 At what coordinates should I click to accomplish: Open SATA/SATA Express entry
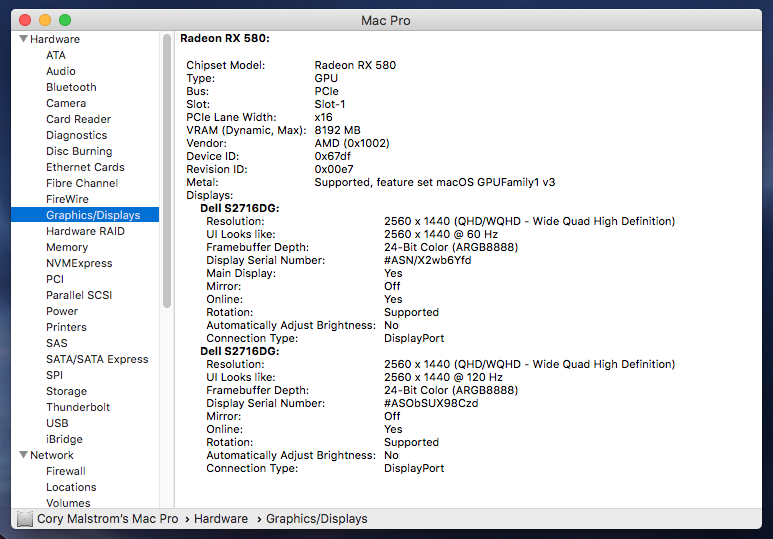(x=97, y=359)
